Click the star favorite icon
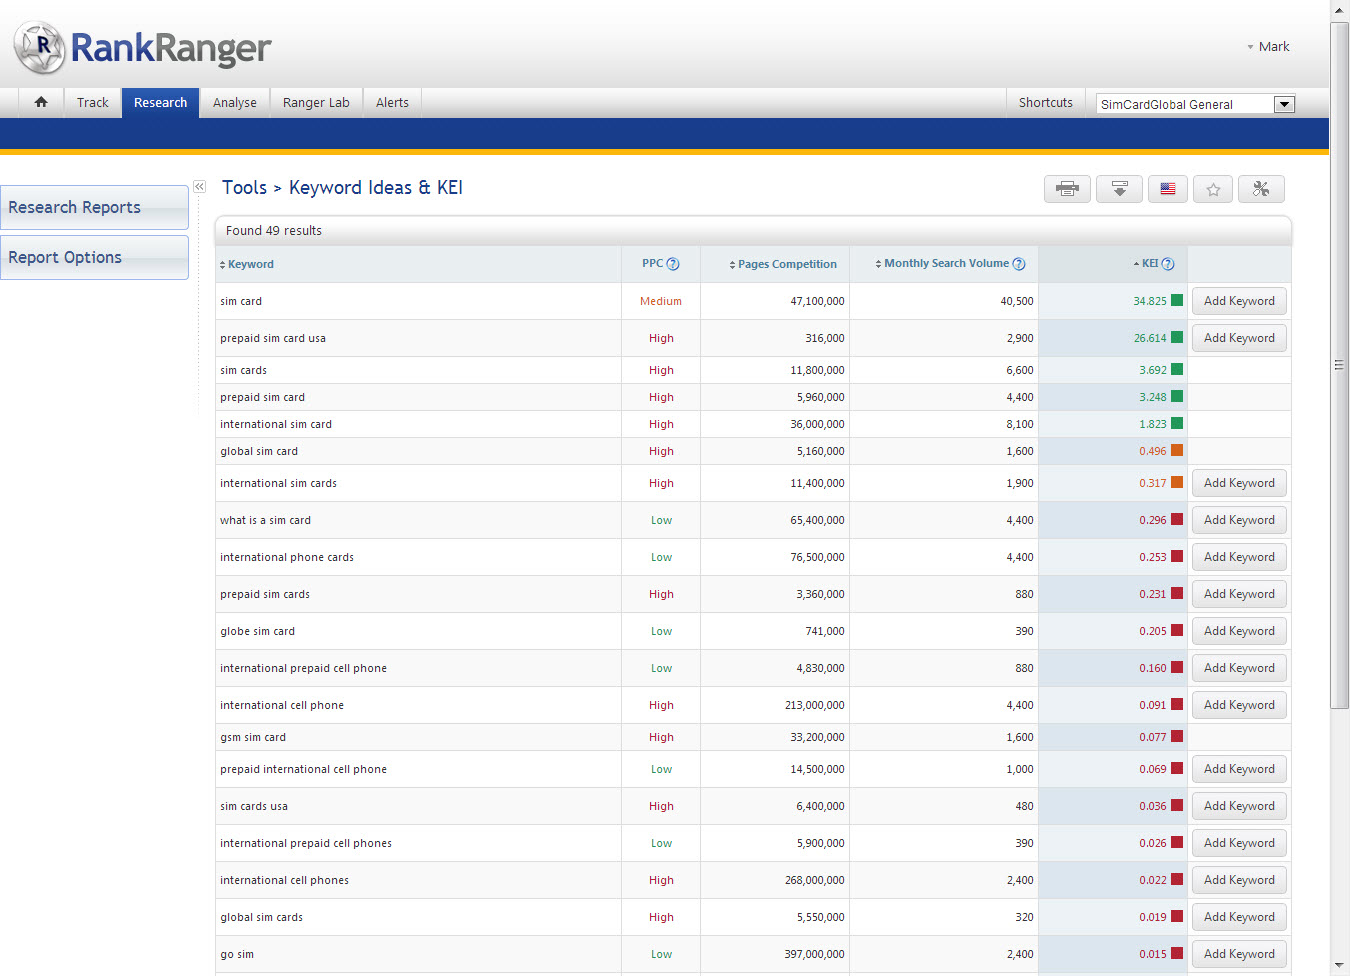This screenshot has width=1350, height=976. point(1213,189)
